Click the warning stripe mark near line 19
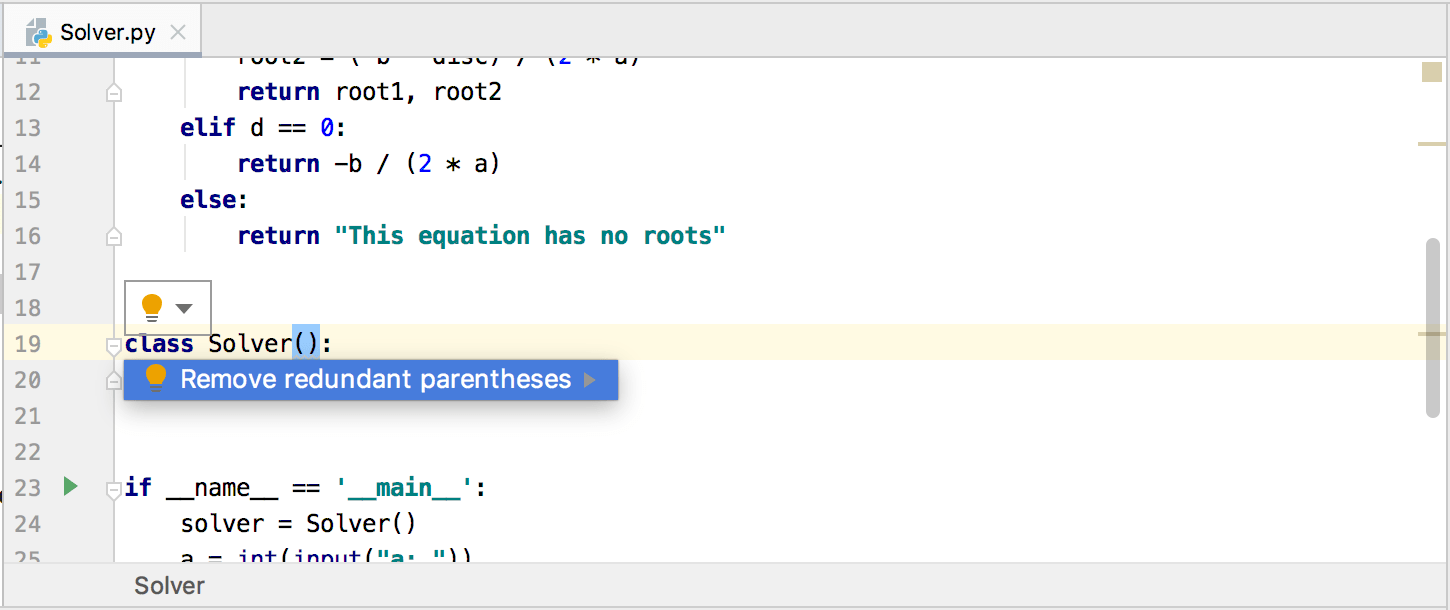The width and height of the screenshot is (1450, 610). 1432,333
